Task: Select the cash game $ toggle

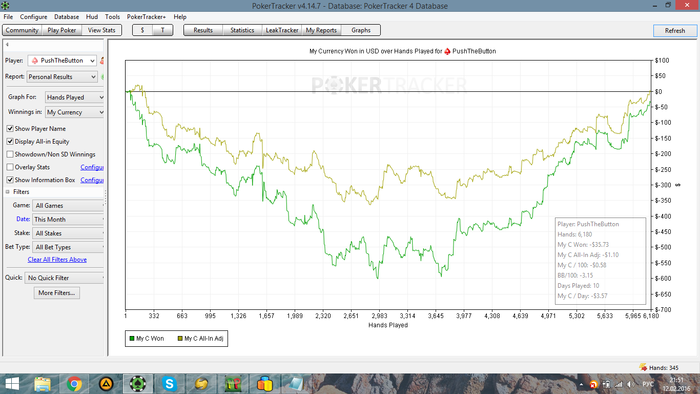Action: [x=142, y=30]
